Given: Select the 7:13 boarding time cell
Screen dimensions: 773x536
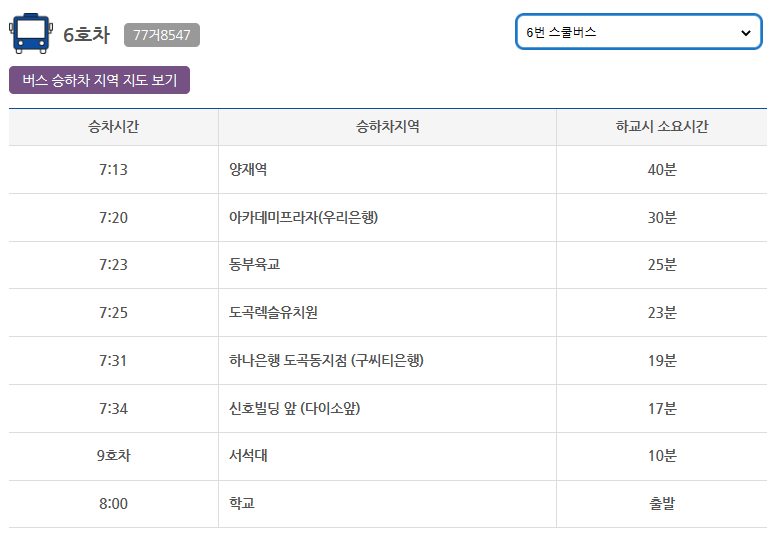Looking at the screenshot, I should (x=113, y=170).
